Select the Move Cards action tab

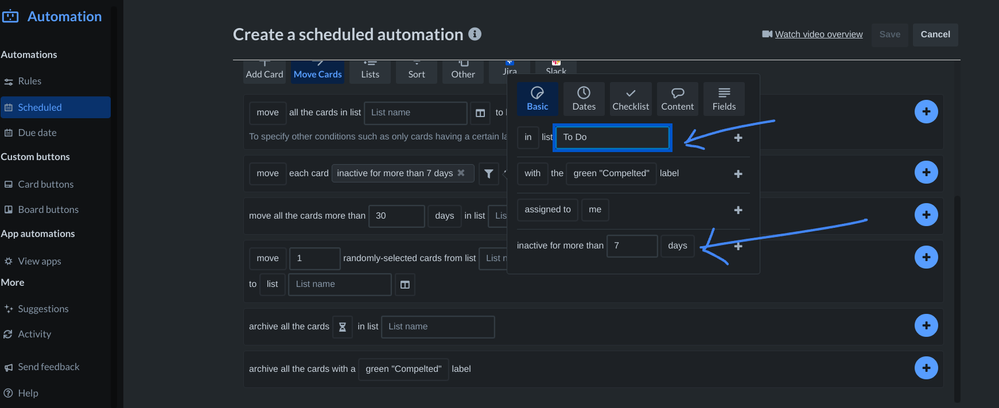[x=317, y=72]
